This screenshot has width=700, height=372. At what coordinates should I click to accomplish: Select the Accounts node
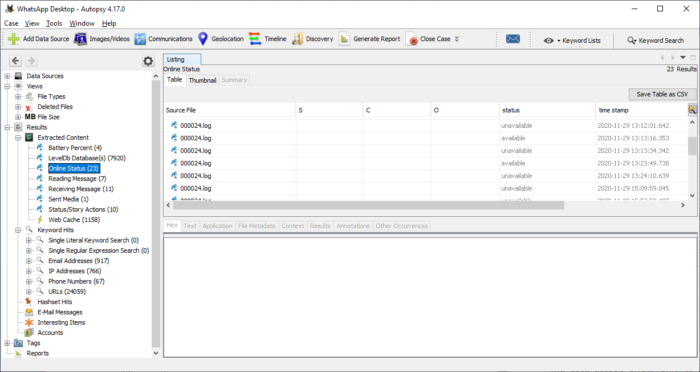(50, 333)
